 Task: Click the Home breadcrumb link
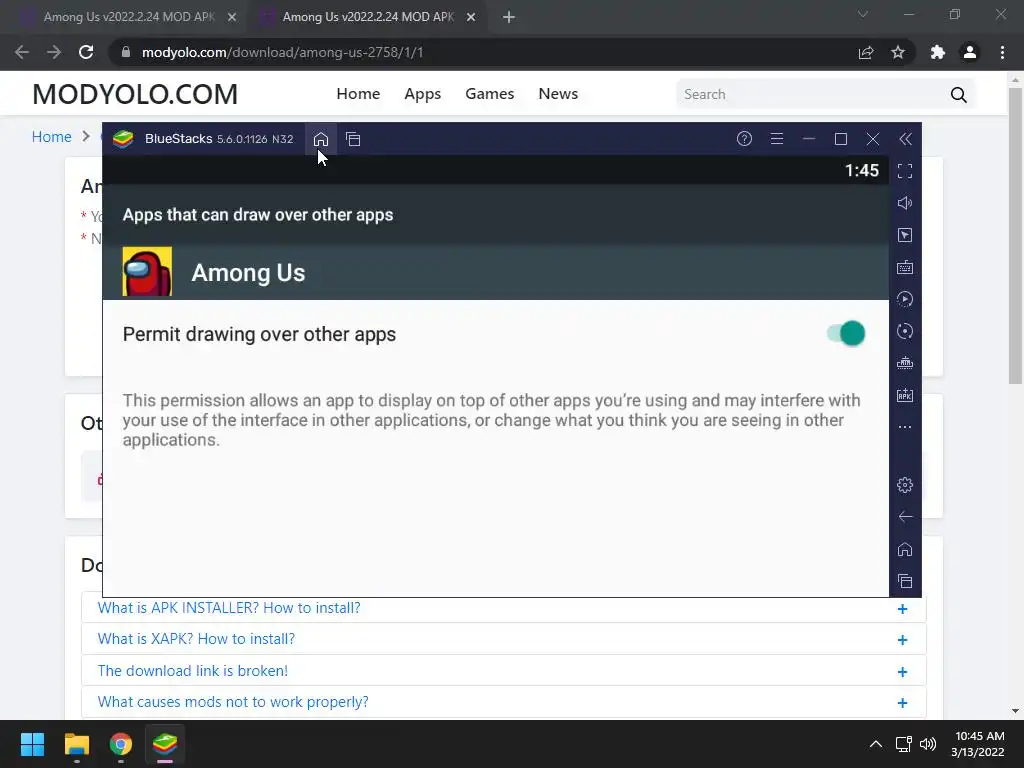pyautogui.click(x=52, y=136)
